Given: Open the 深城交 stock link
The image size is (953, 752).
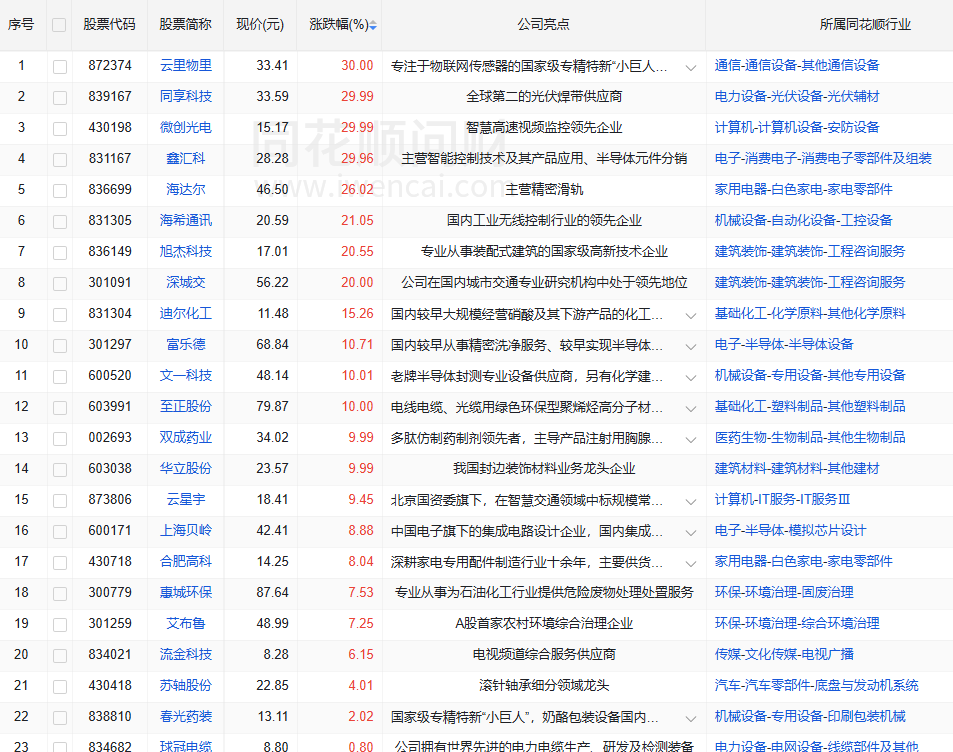Looking at the screenshot, I should click(x=186, y=282).
